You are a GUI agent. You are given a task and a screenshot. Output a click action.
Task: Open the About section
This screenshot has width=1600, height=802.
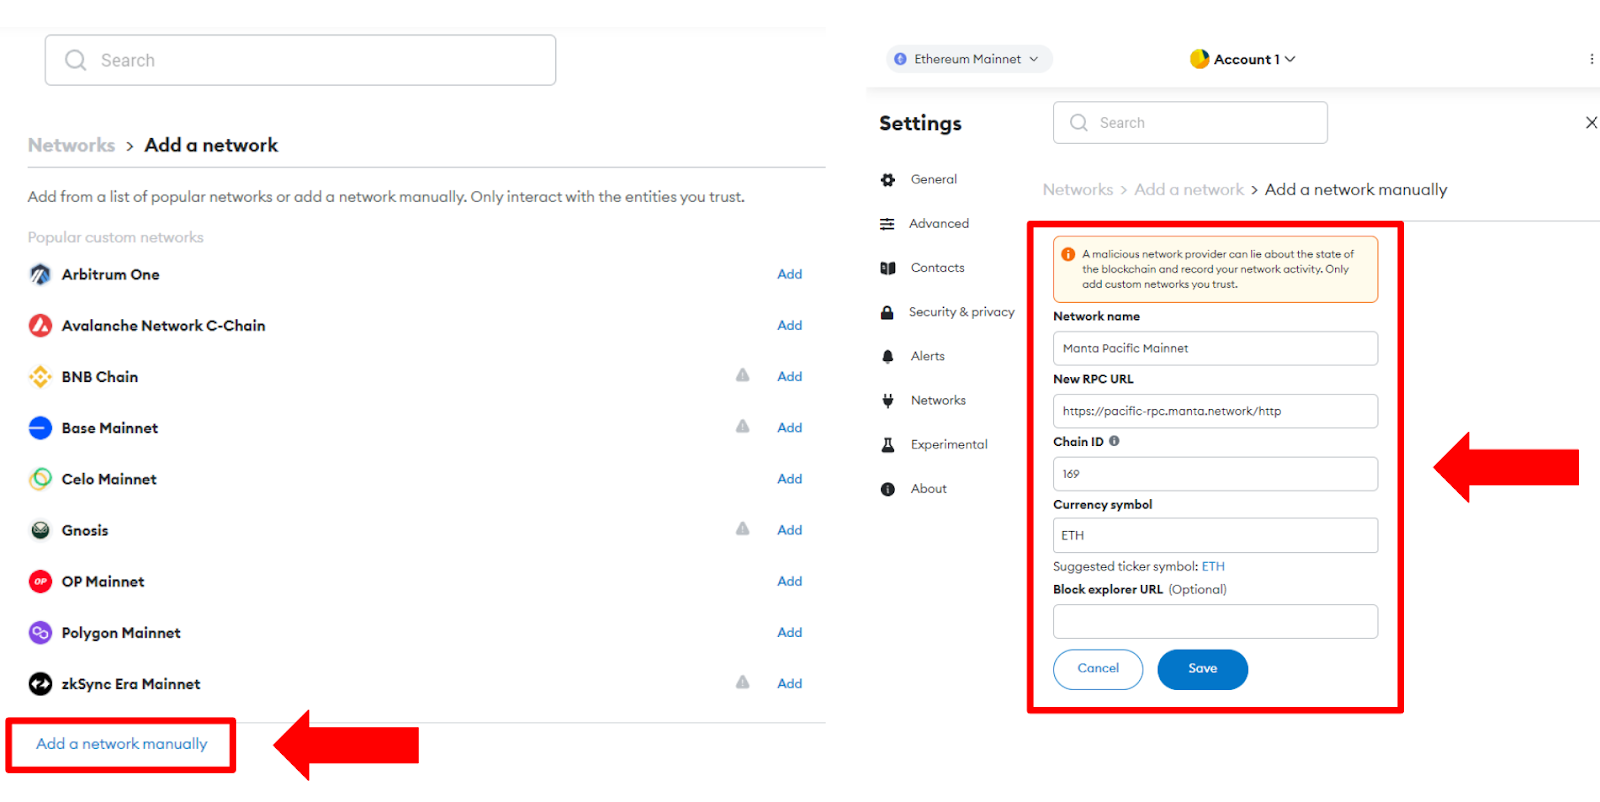point(929,489)
